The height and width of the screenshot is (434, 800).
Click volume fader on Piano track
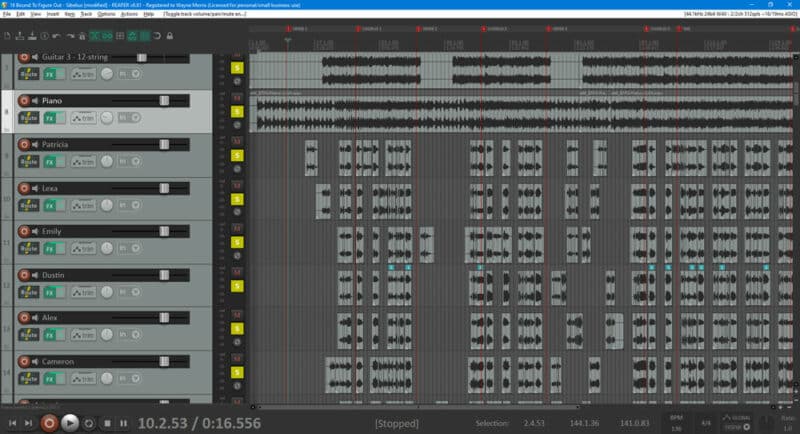click(164, 100)
